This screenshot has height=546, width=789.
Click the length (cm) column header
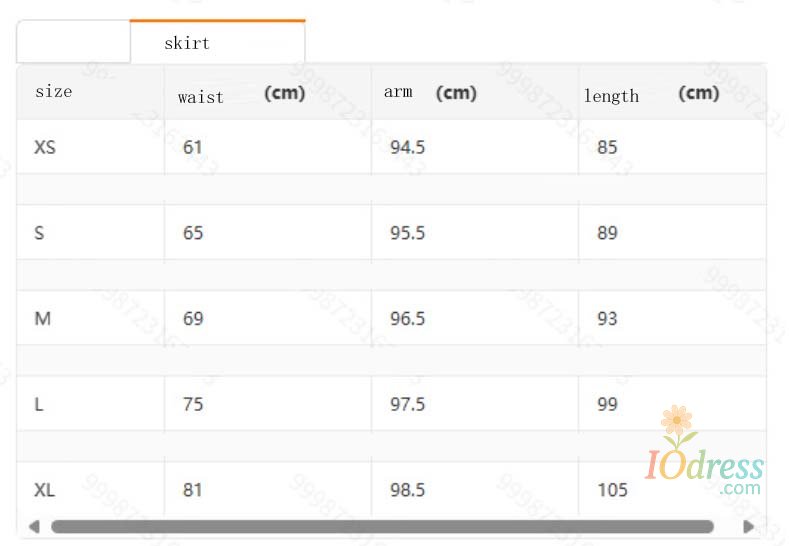[651, 94]
